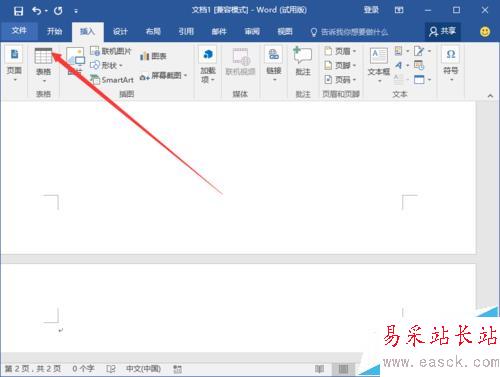Screen dimensions: 500x377
Task: Collapse the ribbon with the chevron
Action: 490,96
